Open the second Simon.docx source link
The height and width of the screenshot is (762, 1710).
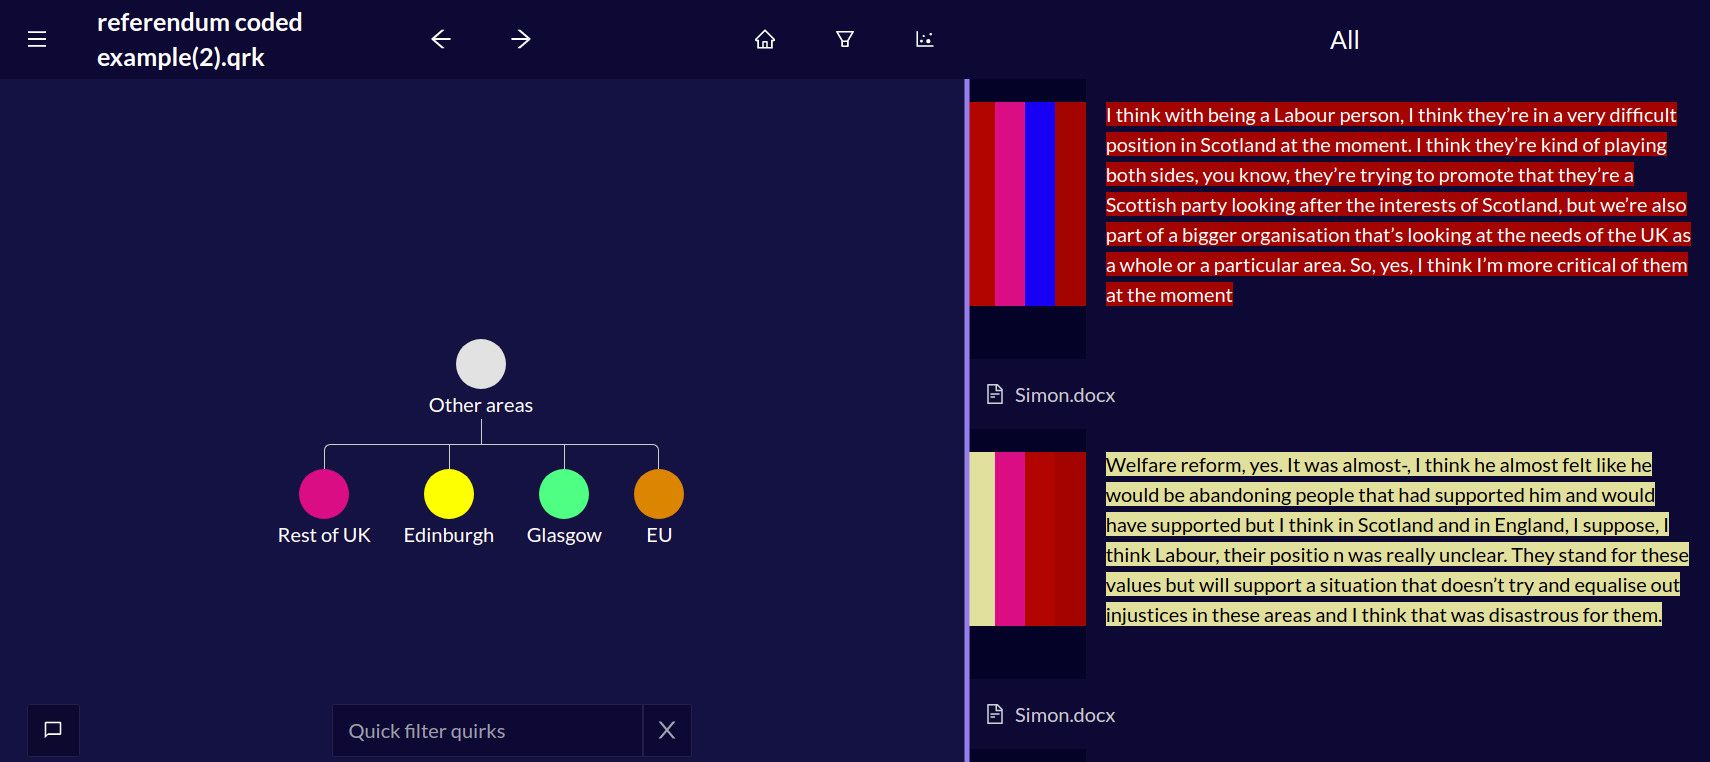pos(1064,715)
